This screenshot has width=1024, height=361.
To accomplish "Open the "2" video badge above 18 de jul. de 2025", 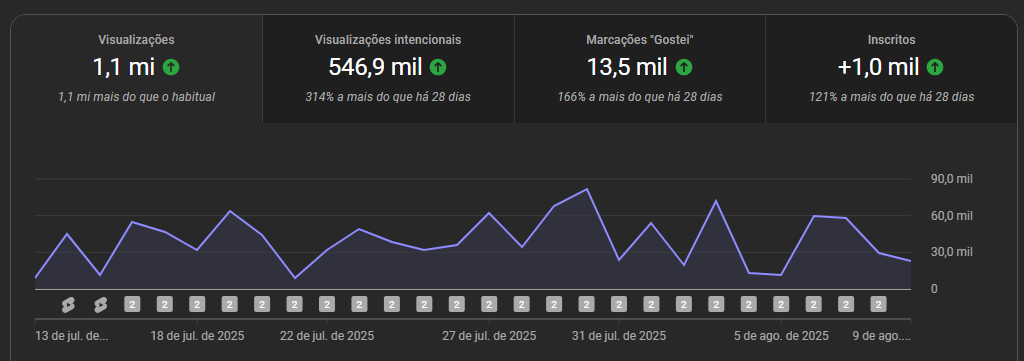I will 197,305.
